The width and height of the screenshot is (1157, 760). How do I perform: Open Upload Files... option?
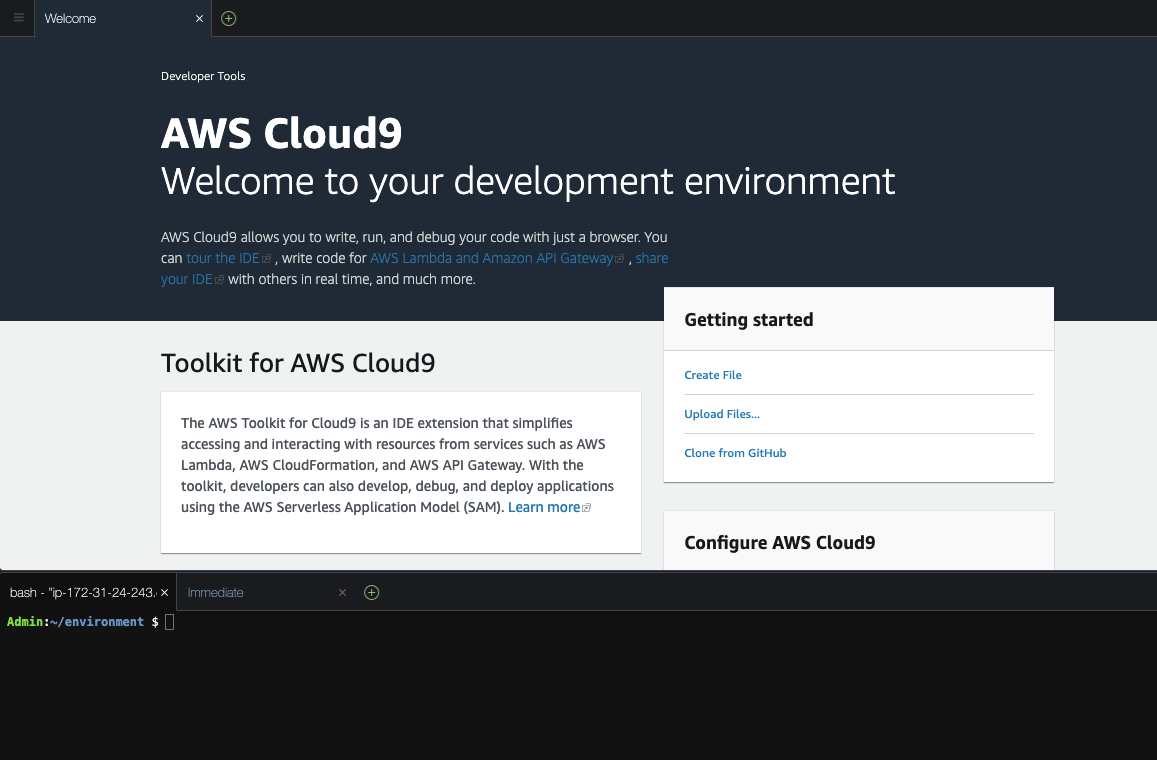(x=722, y=413)
